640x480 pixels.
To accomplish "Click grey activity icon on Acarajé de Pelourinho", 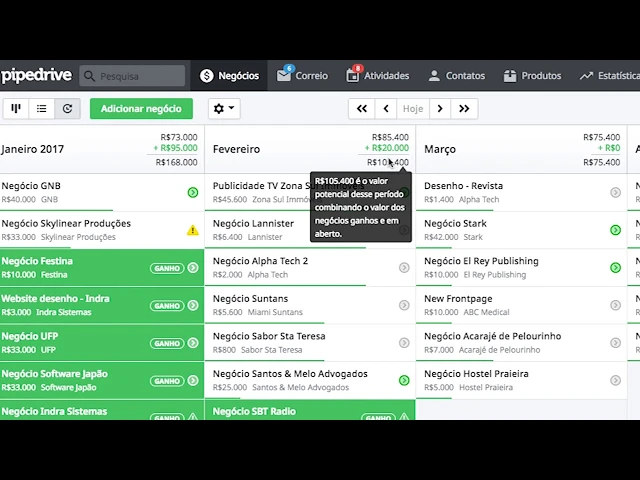I will [616, 343].
